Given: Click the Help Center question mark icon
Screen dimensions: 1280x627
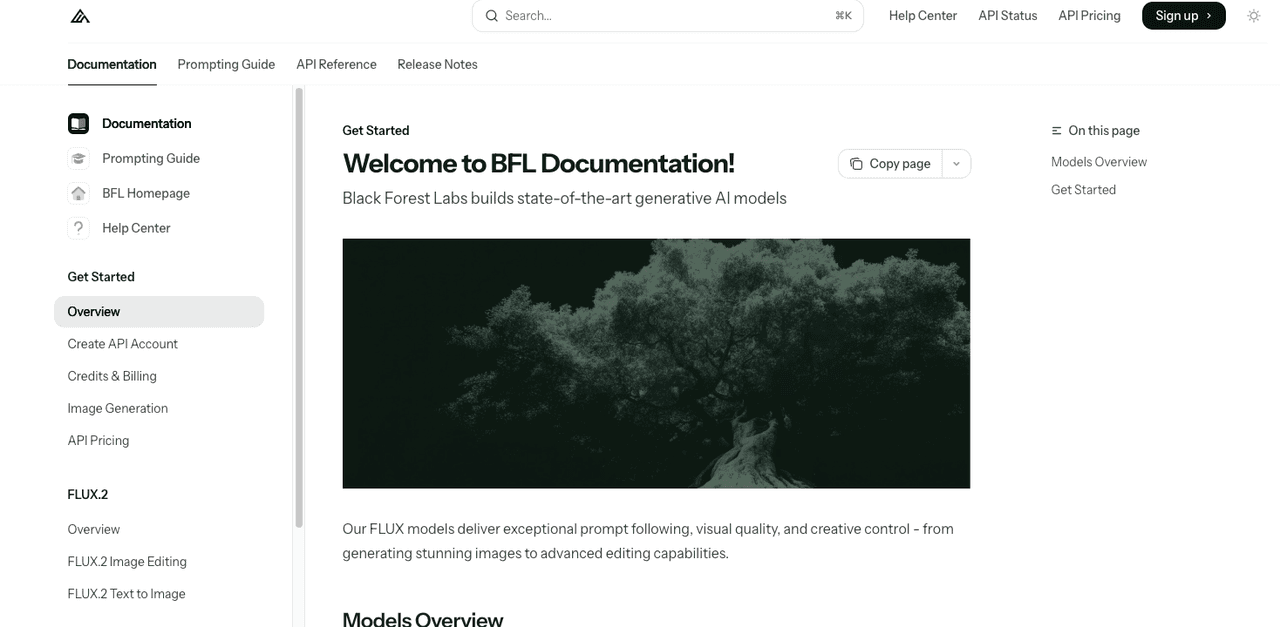Looking at the screenshot, I should click(x=78, y=229).
